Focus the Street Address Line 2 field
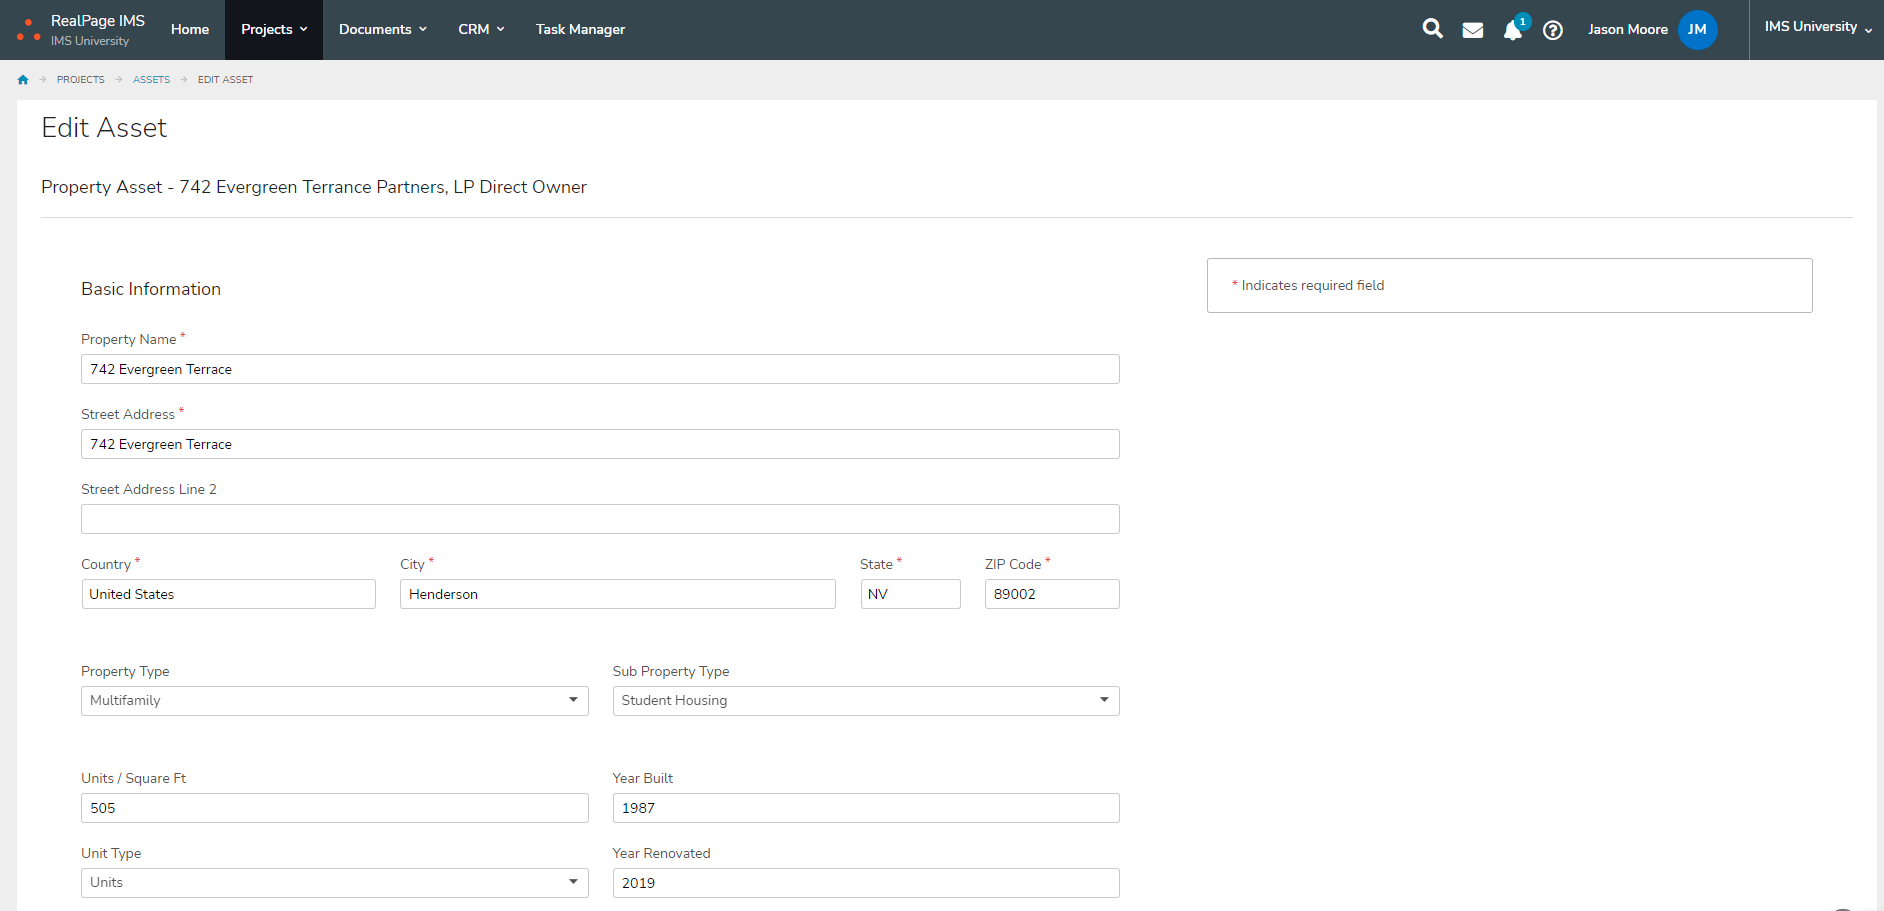Screen dimensions: 1884x911 600,519
